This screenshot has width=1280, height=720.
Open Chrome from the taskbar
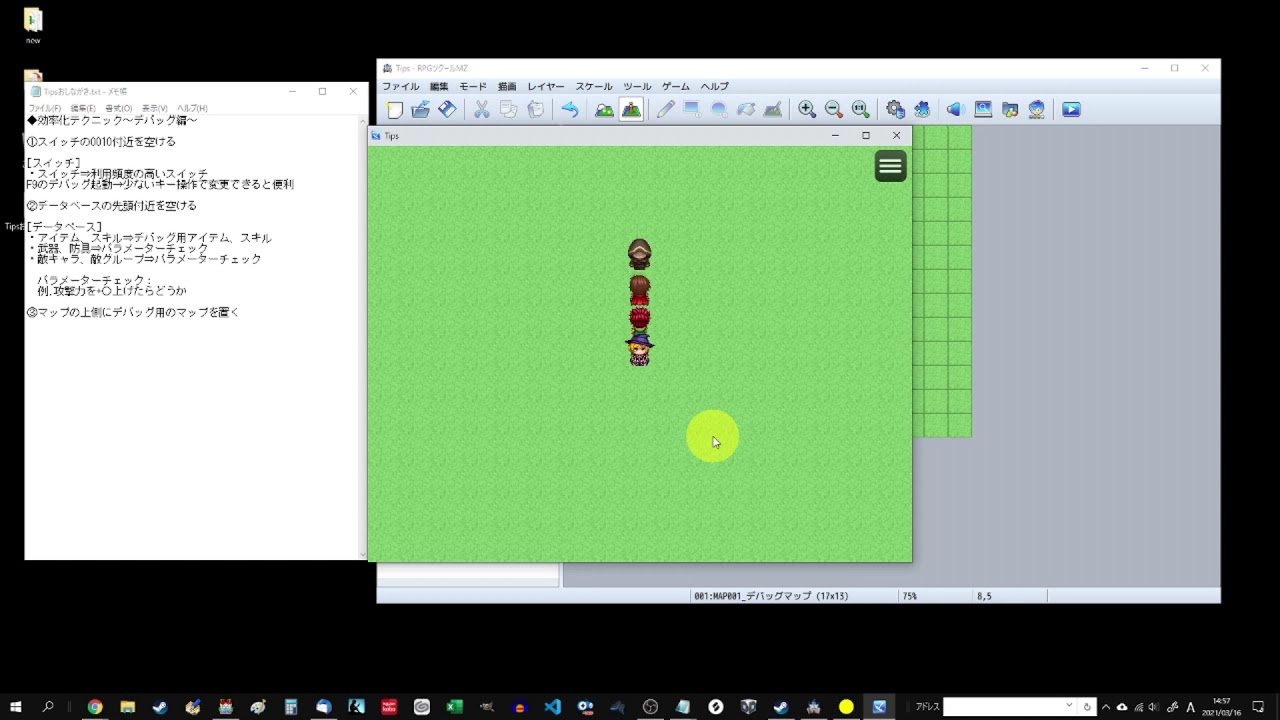pos(95,707)
